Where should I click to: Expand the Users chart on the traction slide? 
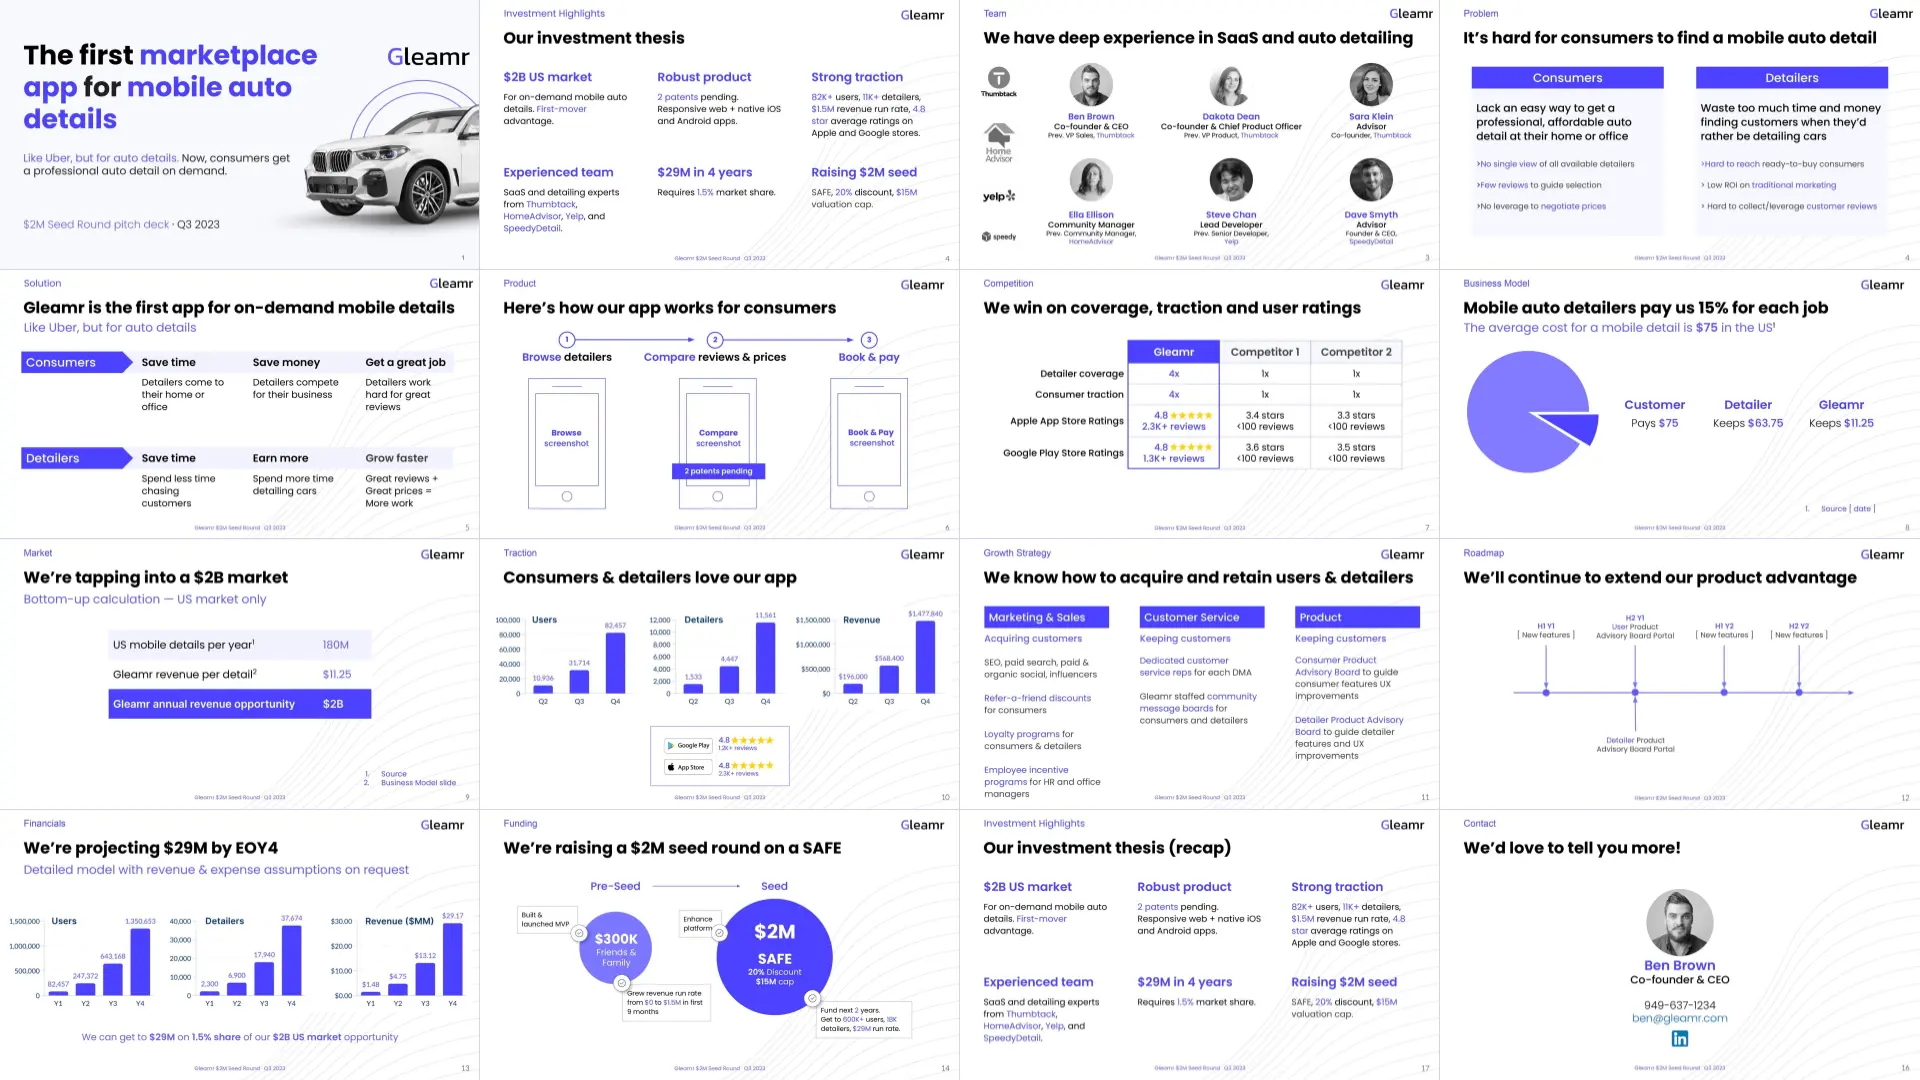pos(568,659)
